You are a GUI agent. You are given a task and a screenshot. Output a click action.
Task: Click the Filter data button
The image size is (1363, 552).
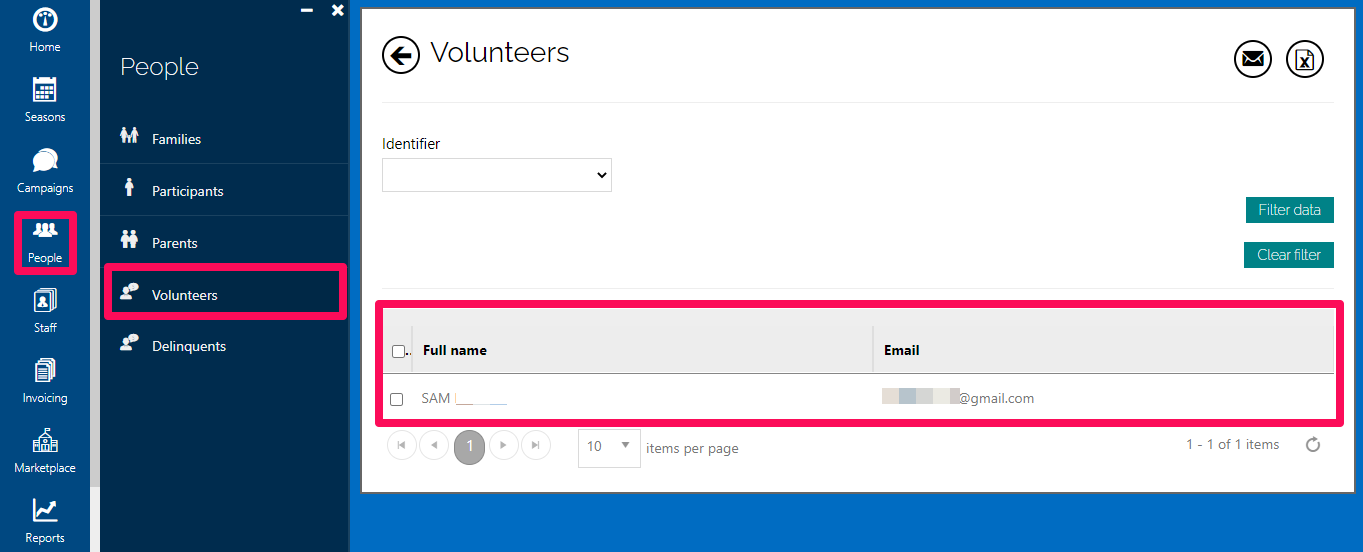(x=1290, y=210)
